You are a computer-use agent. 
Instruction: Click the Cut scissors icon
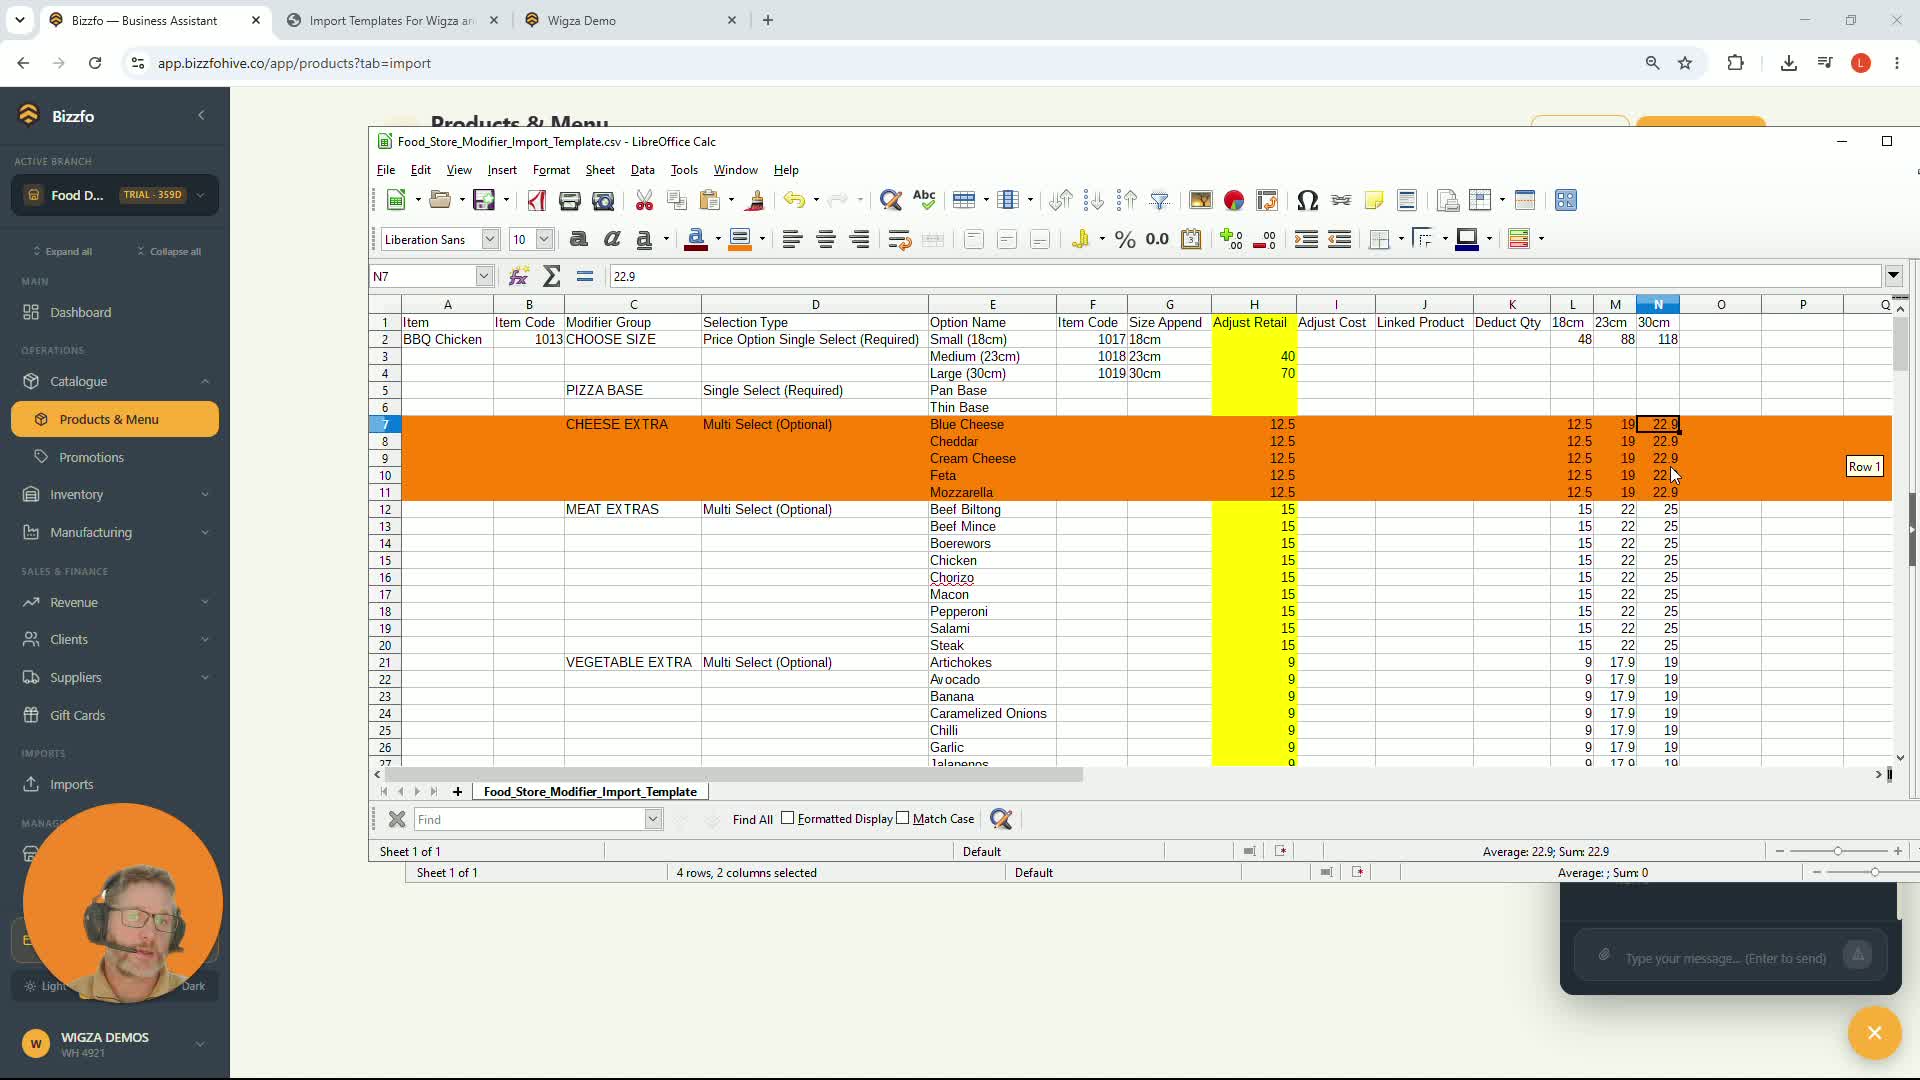[x=644, y=201]
